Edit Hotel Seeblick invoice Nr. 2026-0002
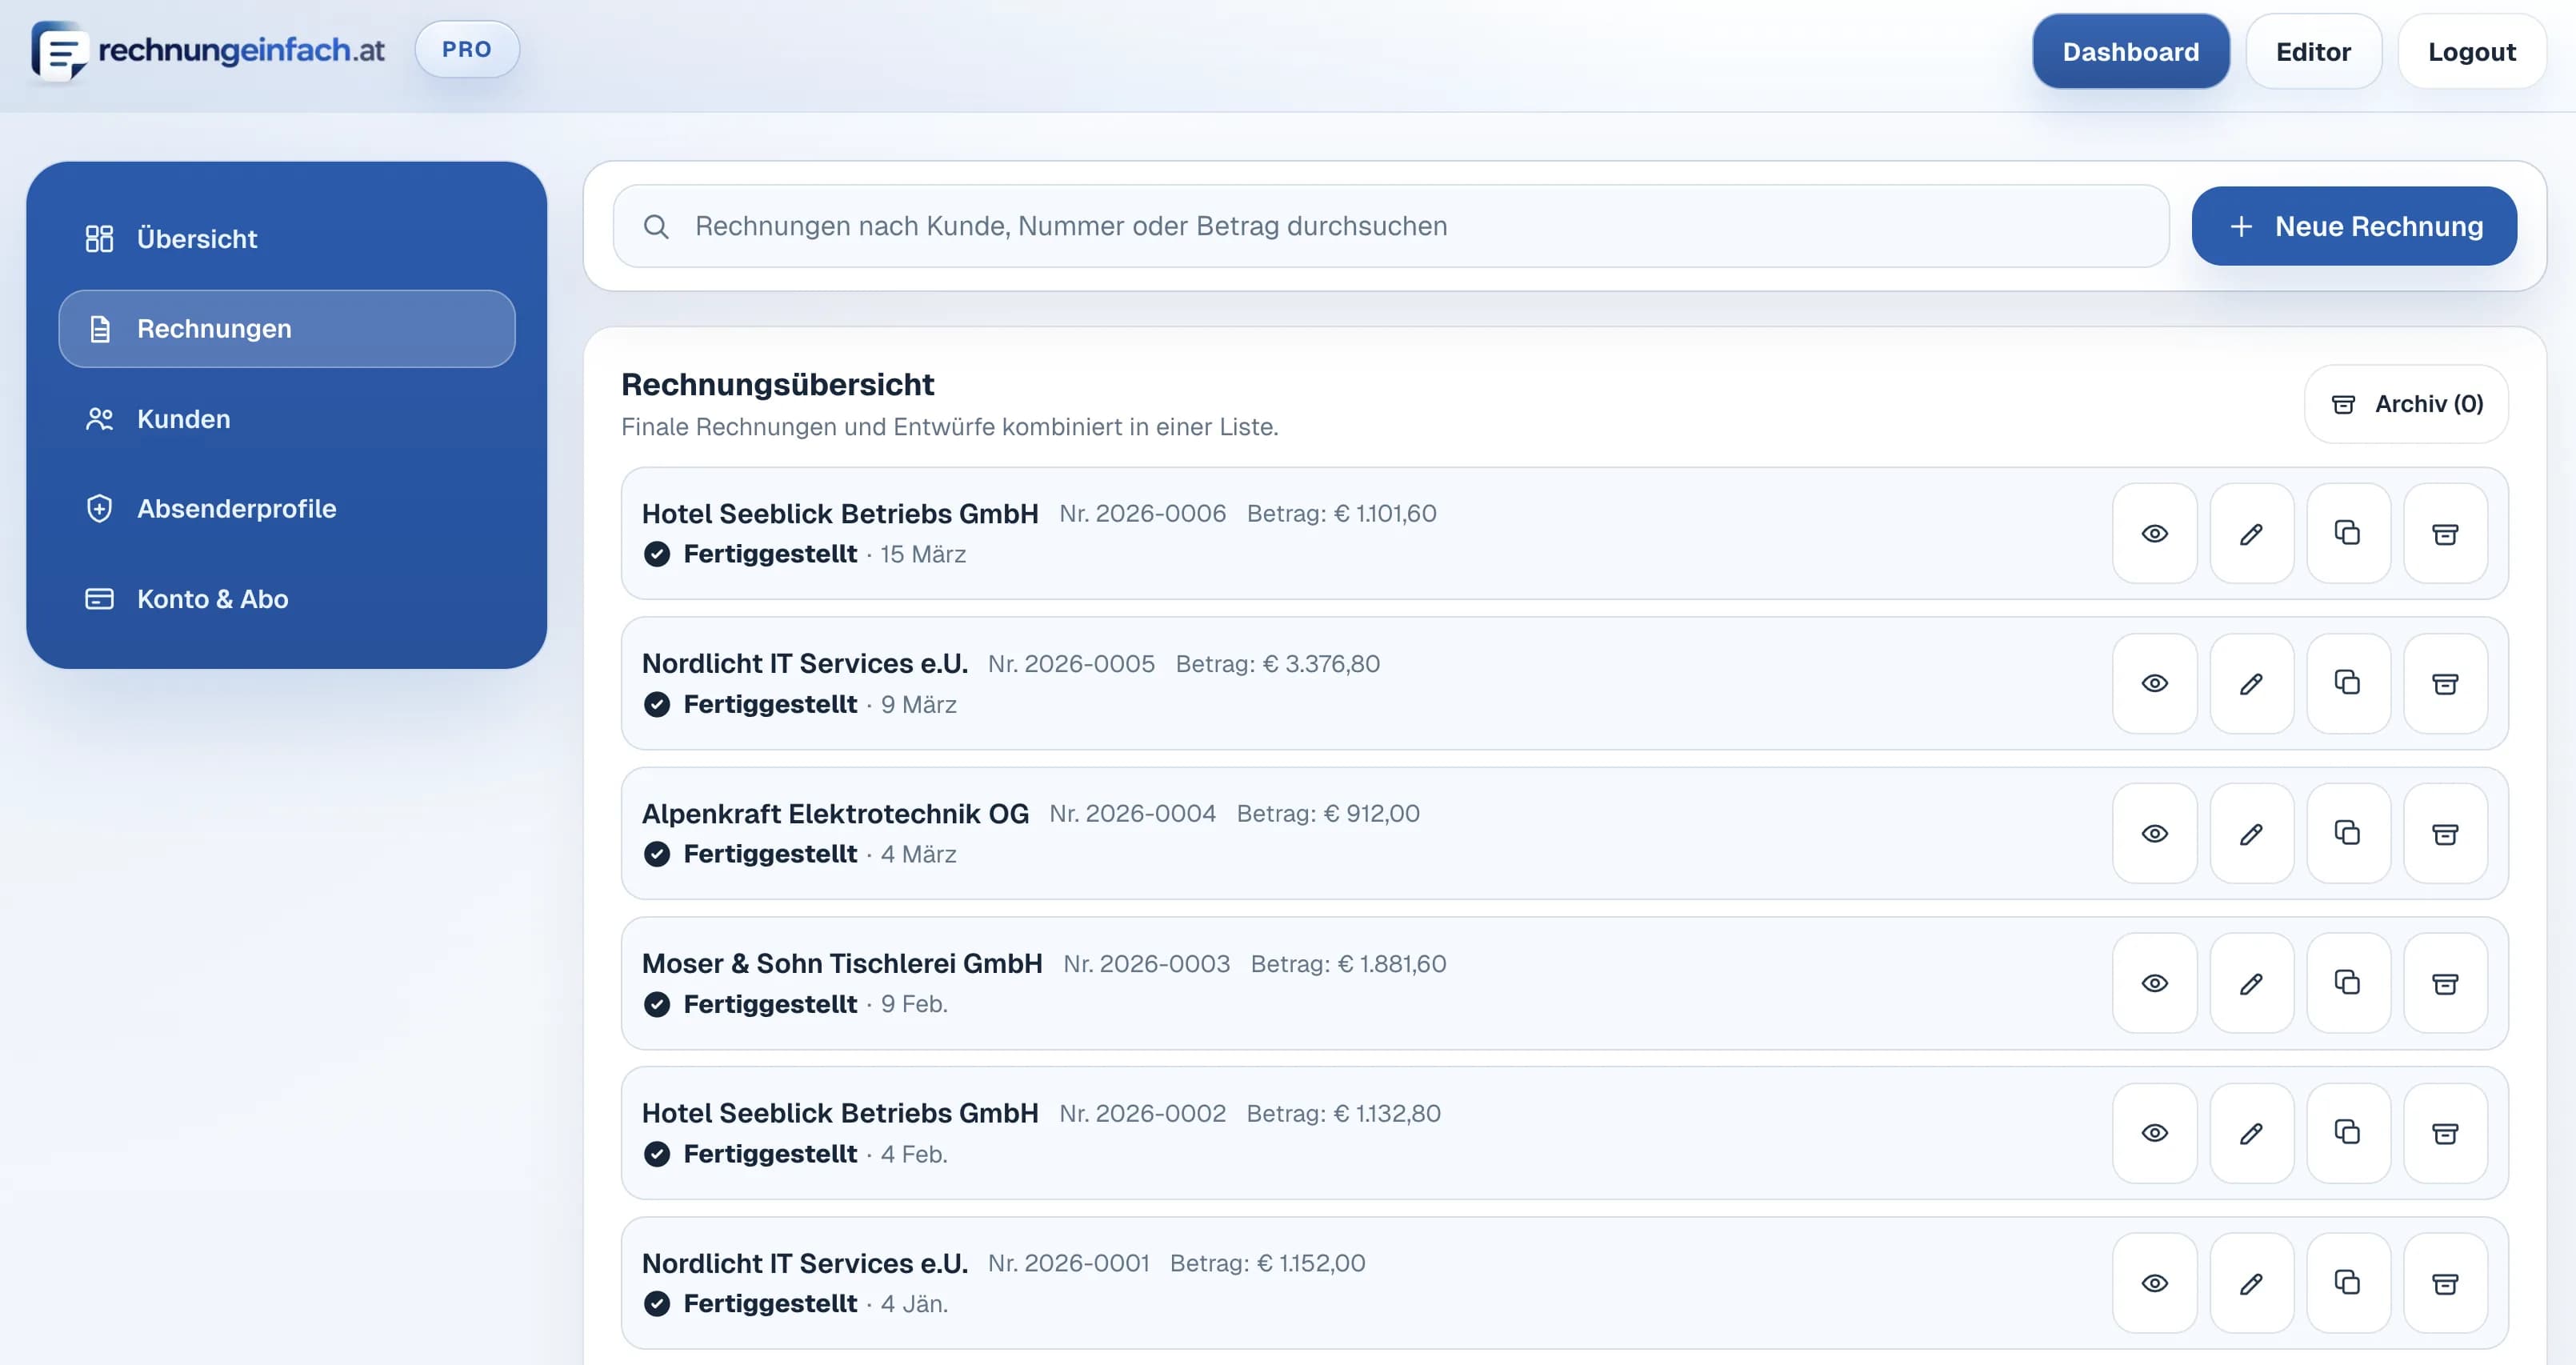This screenshot has height=1365, width=2576. [2251, 1133]
